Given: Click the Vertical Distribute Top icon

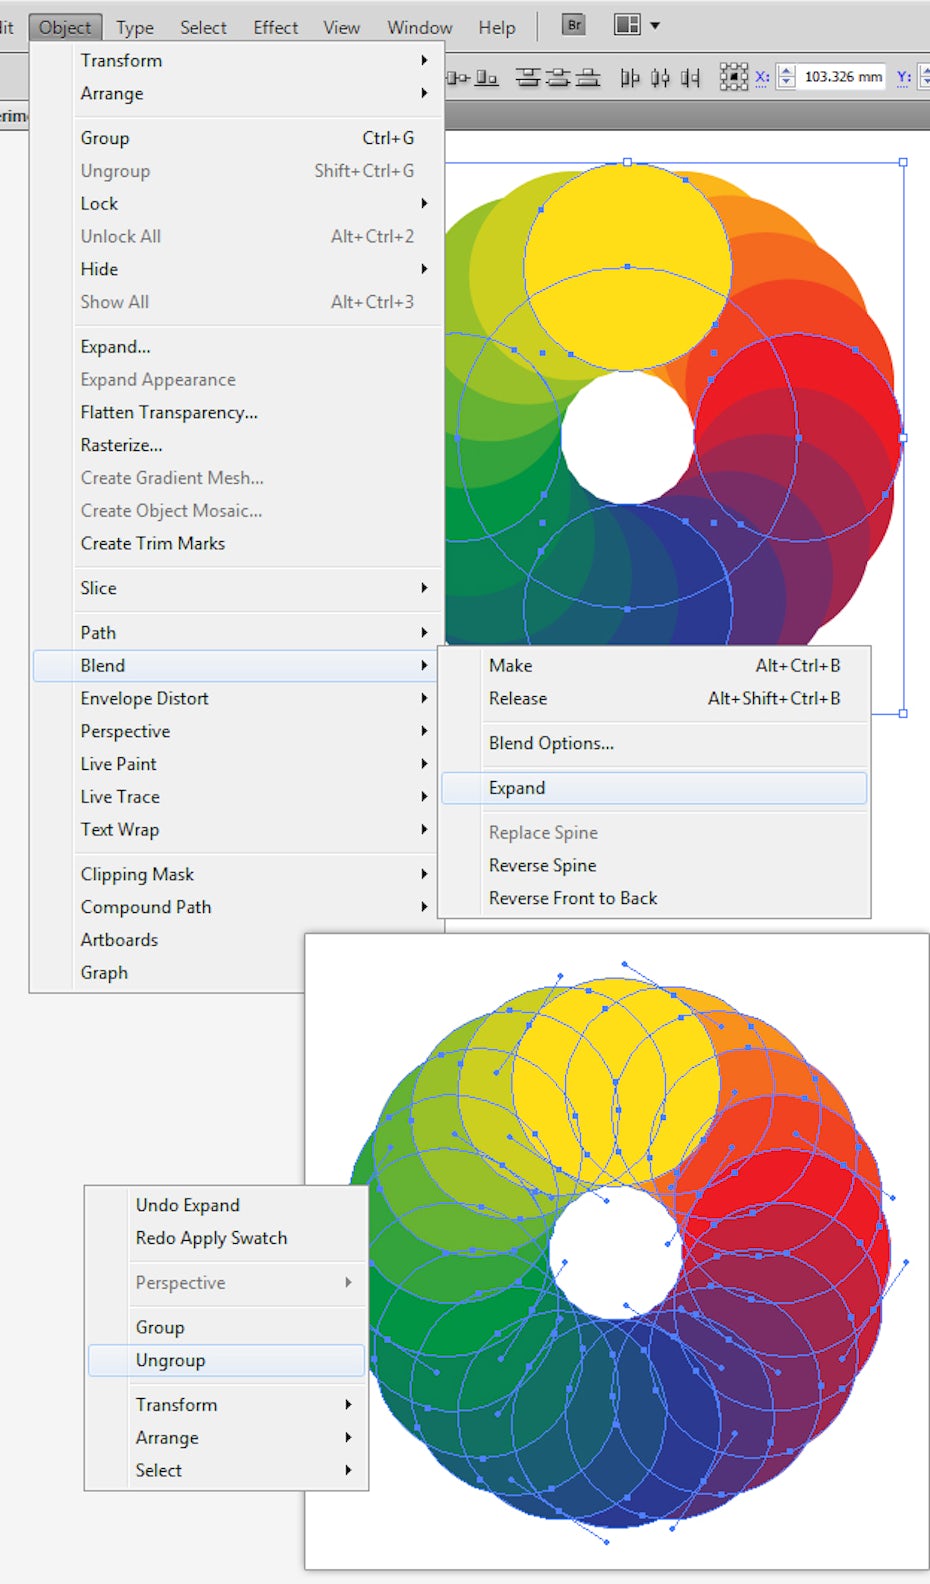Looking at the screenshot, I should (x=528, y=77).
